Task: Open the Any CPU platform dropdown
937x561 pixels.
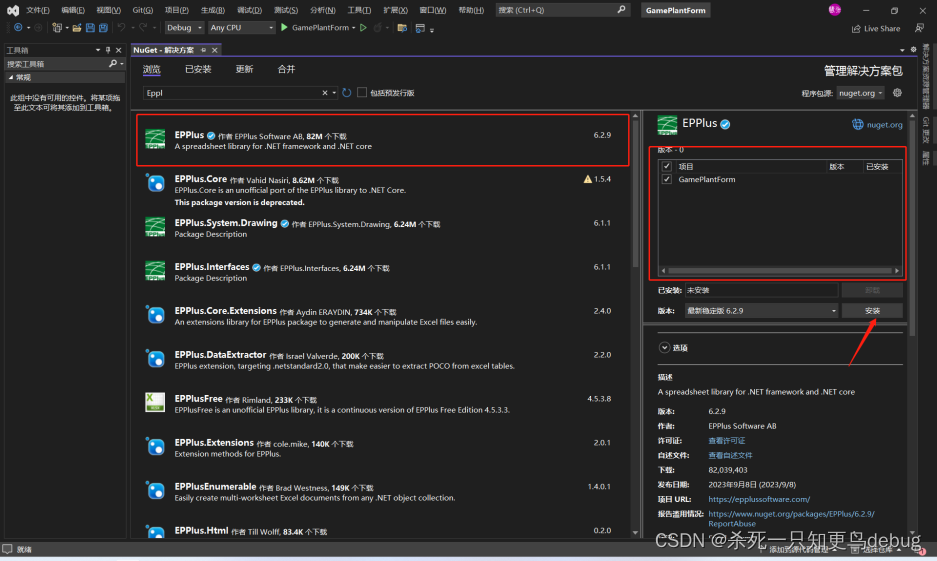Action: [241, 27]
